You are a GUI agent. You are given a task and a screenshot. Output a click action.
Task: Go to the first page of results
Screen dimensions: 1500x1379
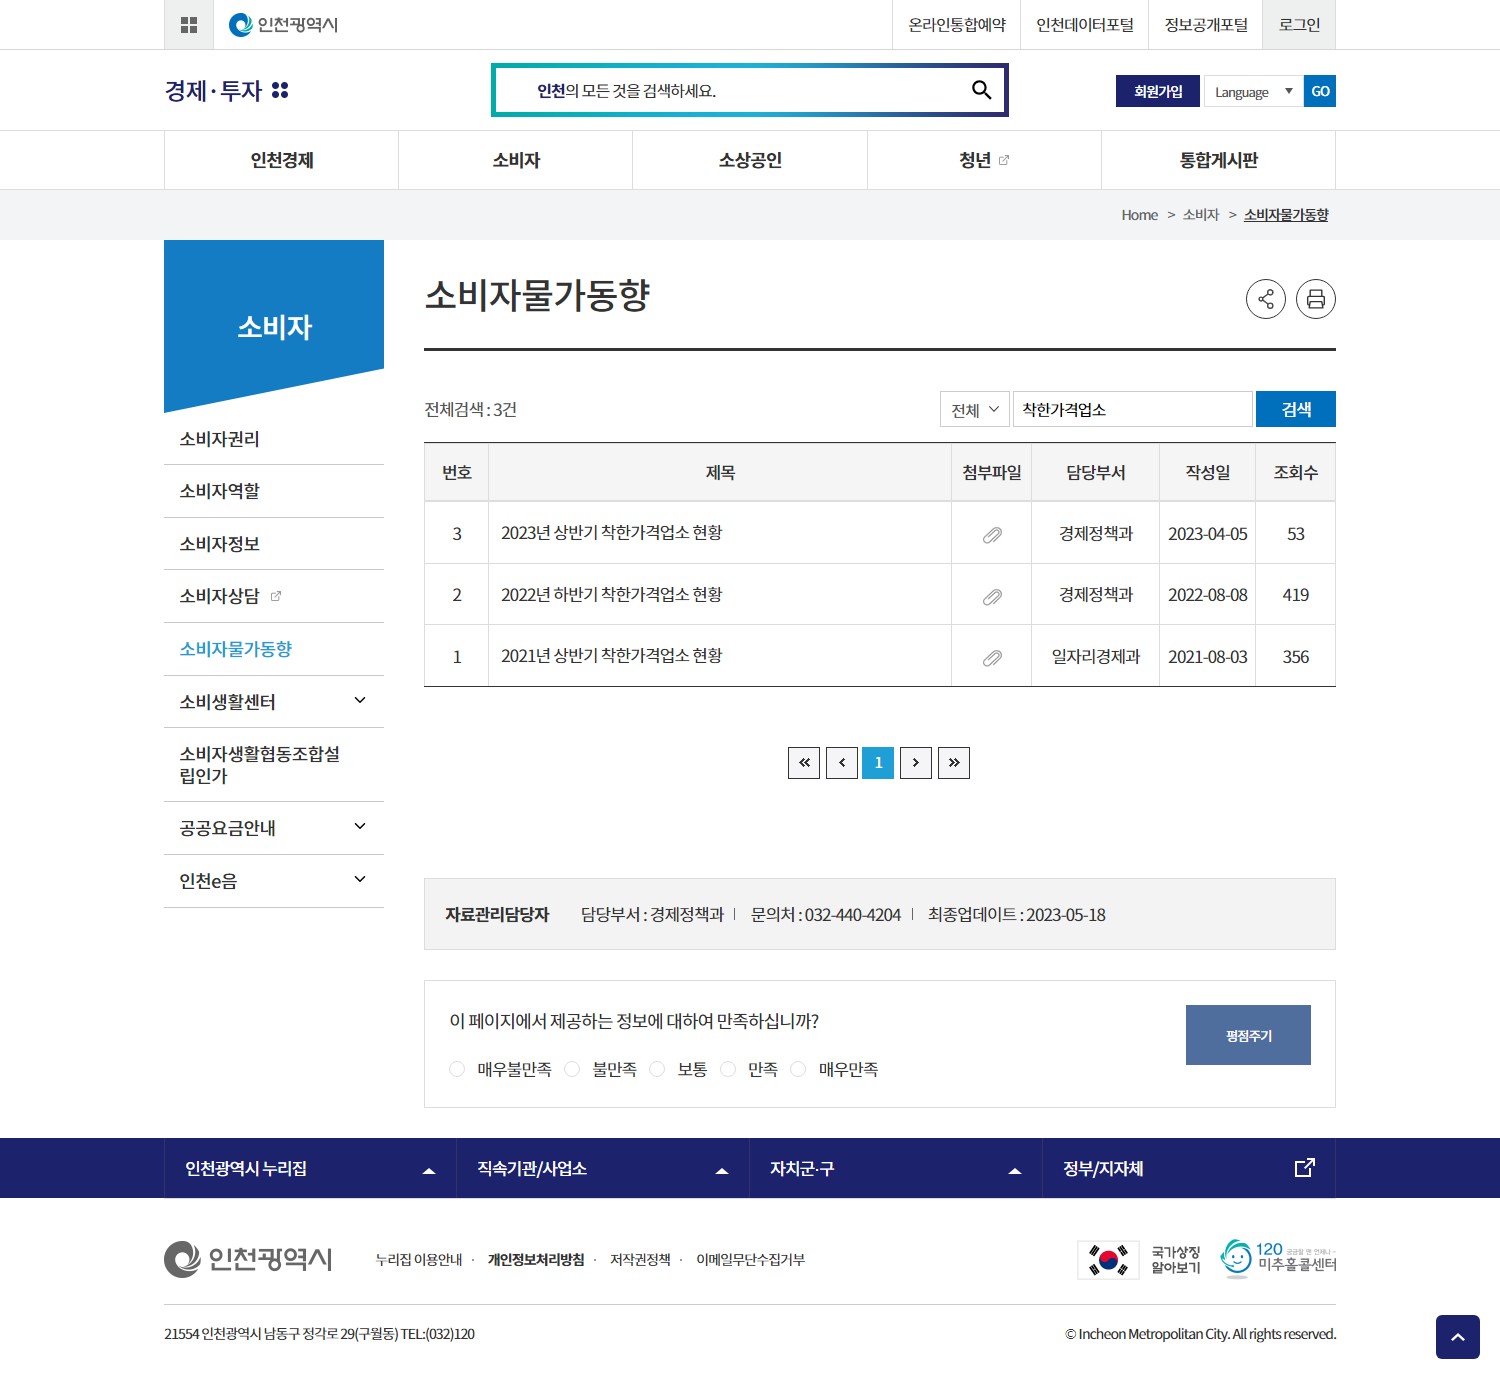804,763
